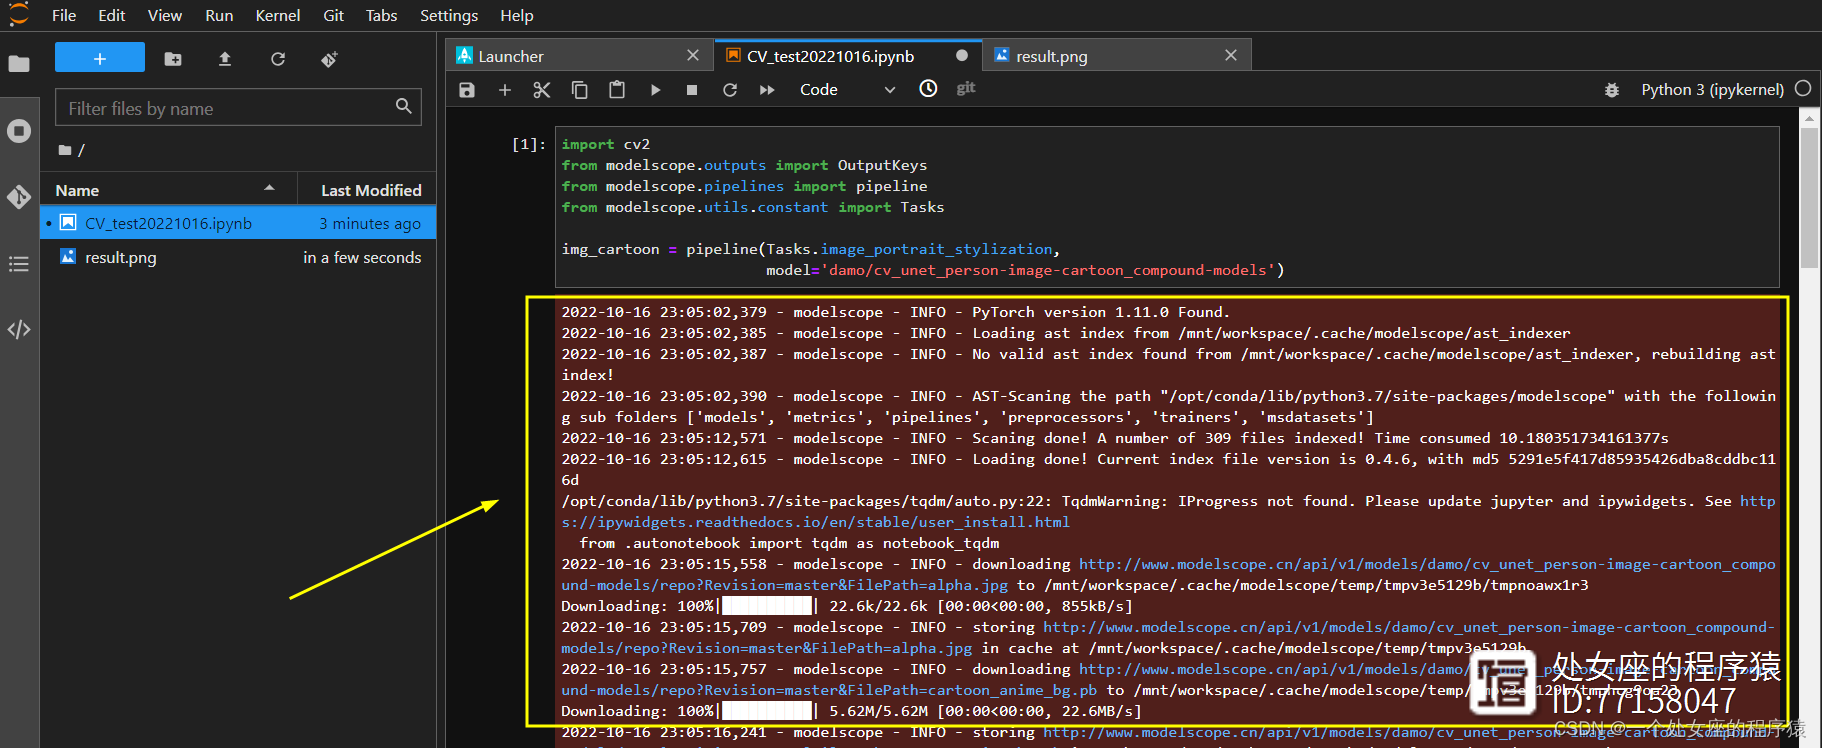Open the Git sidebar panel icon
The width and height of the screenshot is (1822, 748).
coord(19,197)
